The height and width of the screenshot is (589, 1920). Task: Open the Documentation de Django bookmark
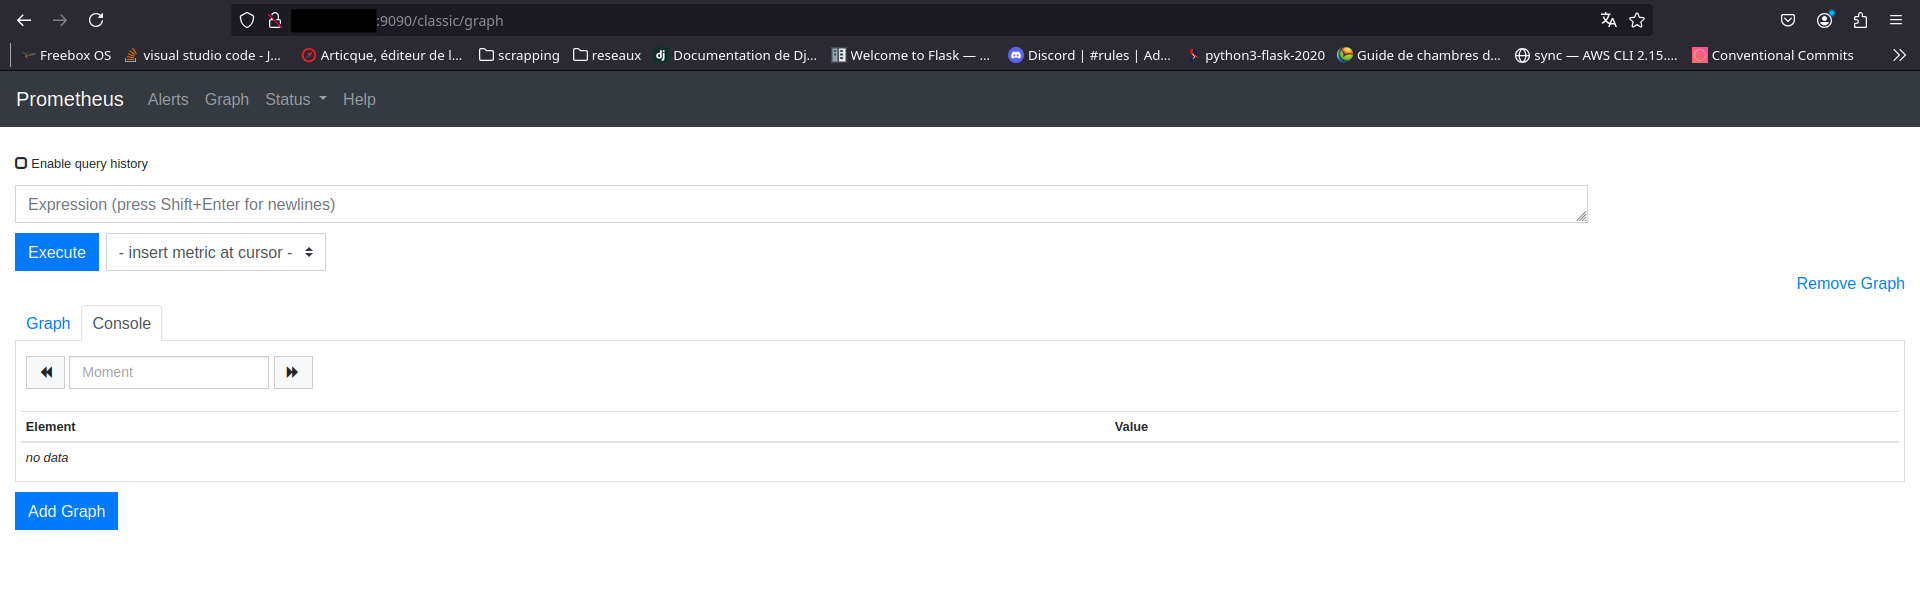click(x=735, y=55)
